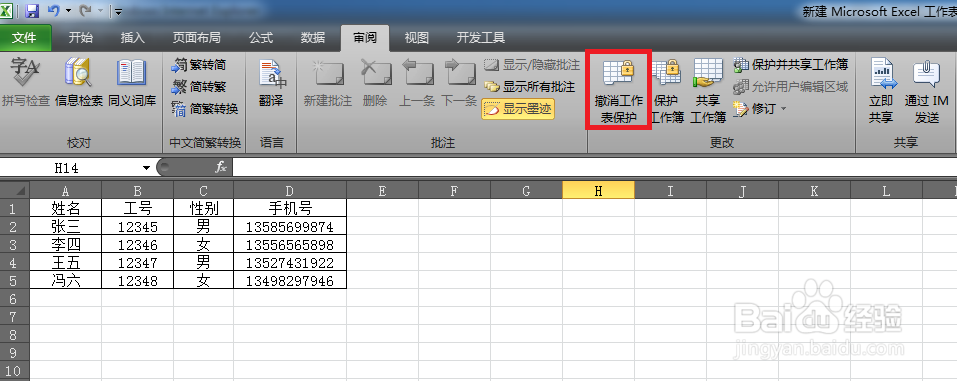Switch to the 插入 ribbon tab

pos(132,38)
